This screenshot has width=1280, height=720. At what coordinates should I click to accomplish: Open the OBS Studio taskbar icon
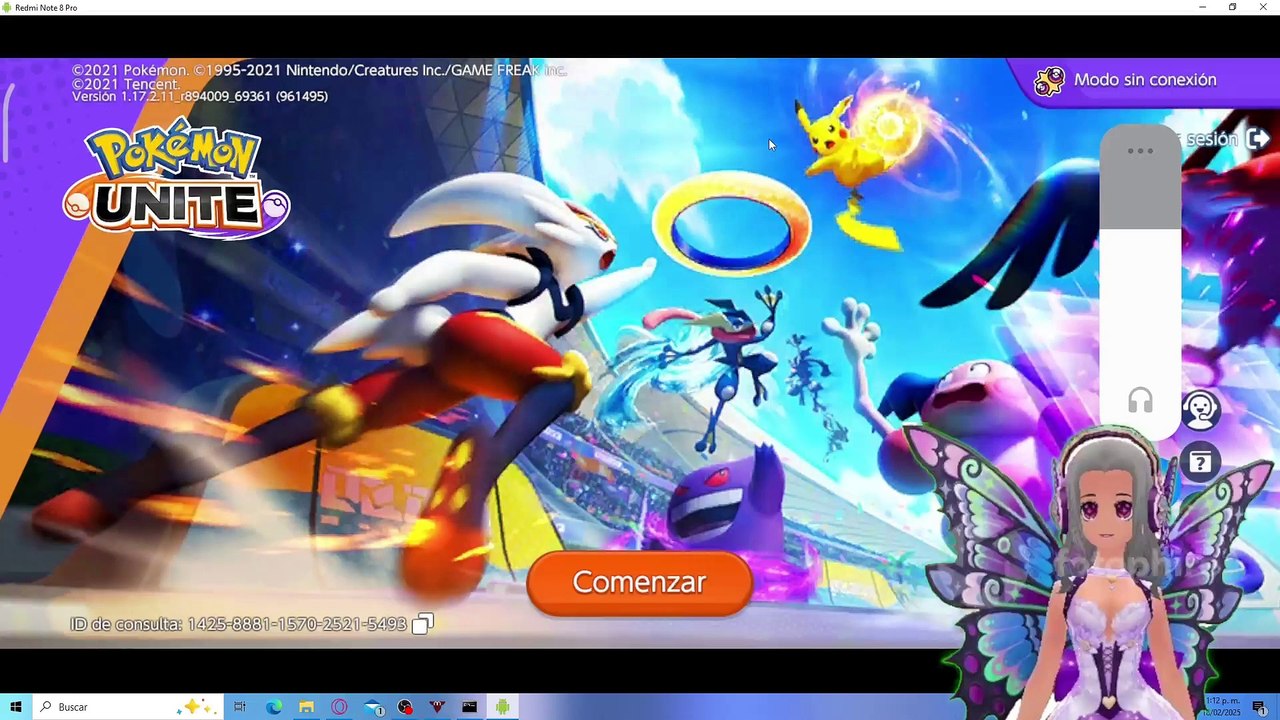(404, 707)
